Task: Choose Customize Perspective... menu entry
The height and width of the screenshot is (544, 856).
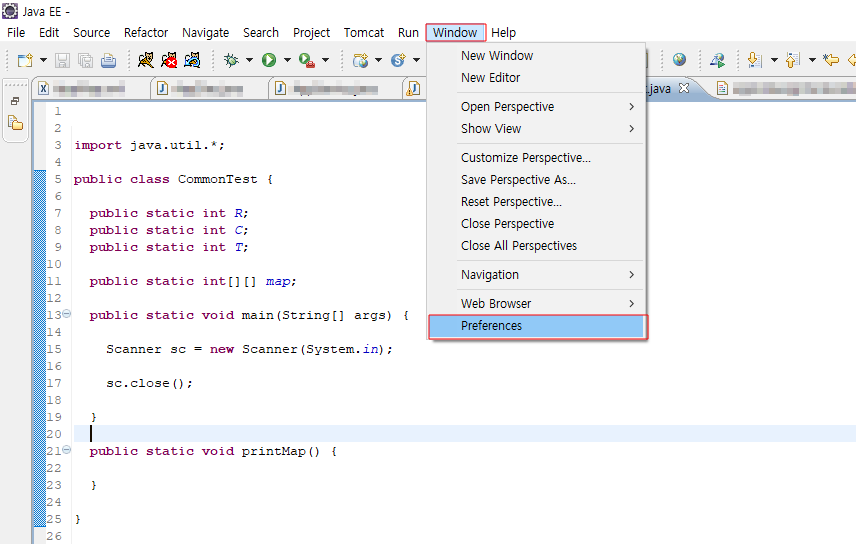Action: pyautogui.click(x=536, y=158)
